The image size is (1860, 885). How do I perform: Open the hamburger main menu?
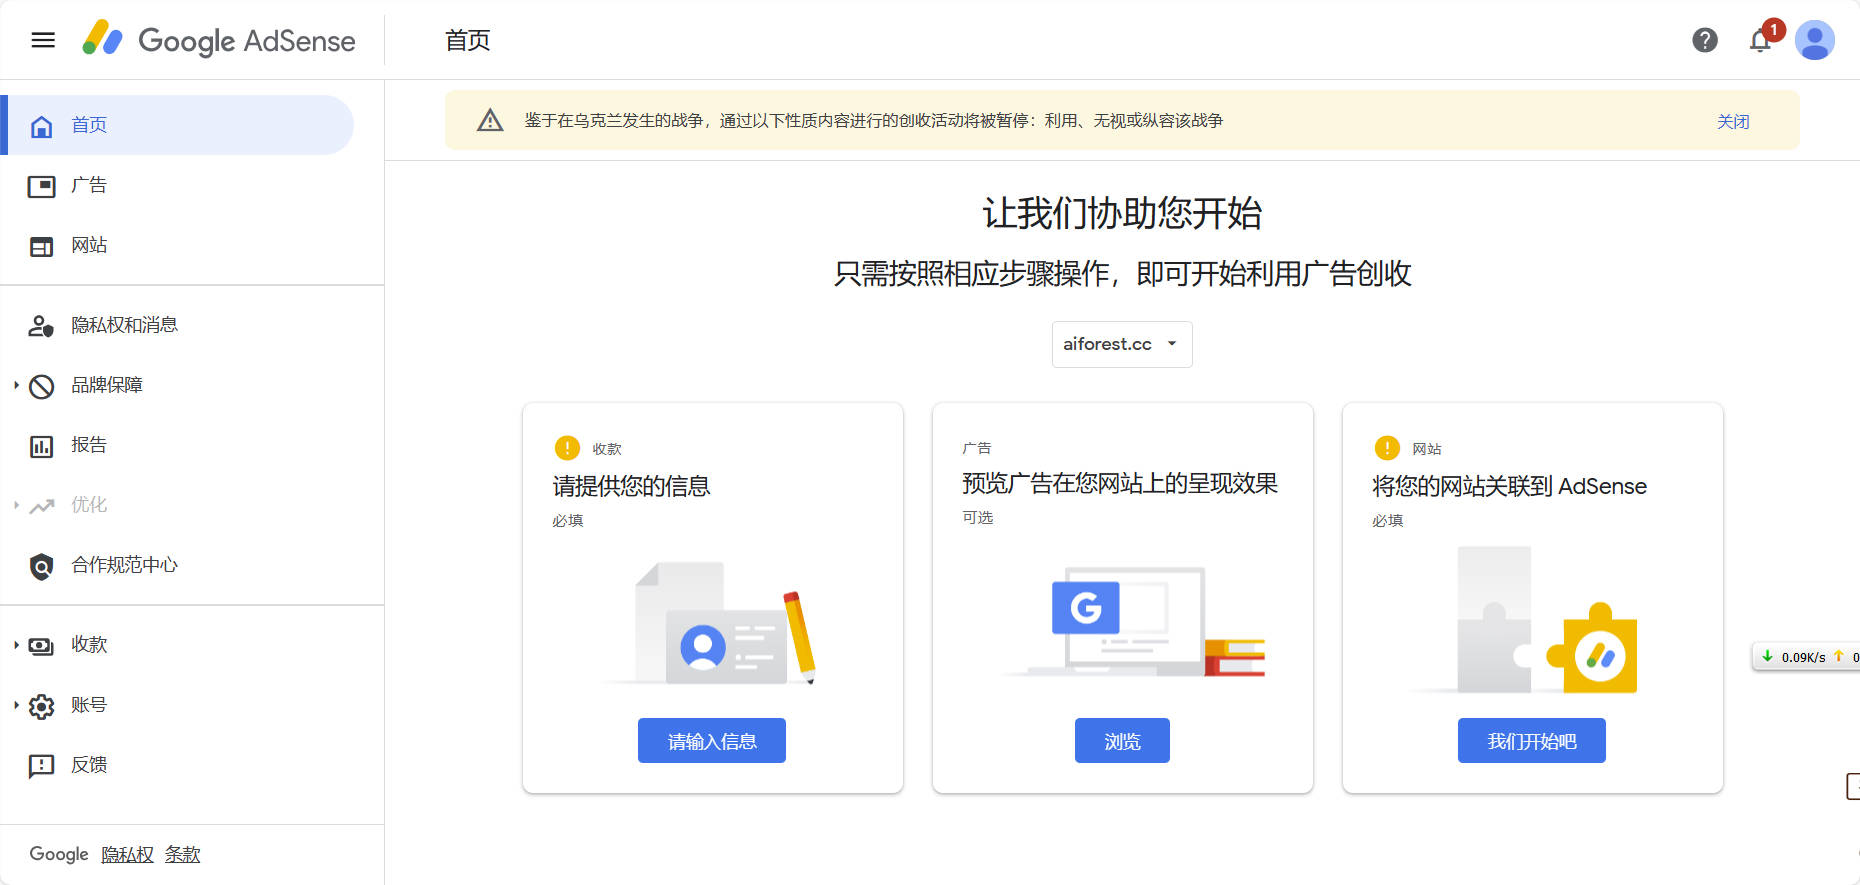(x=43, y=40)
